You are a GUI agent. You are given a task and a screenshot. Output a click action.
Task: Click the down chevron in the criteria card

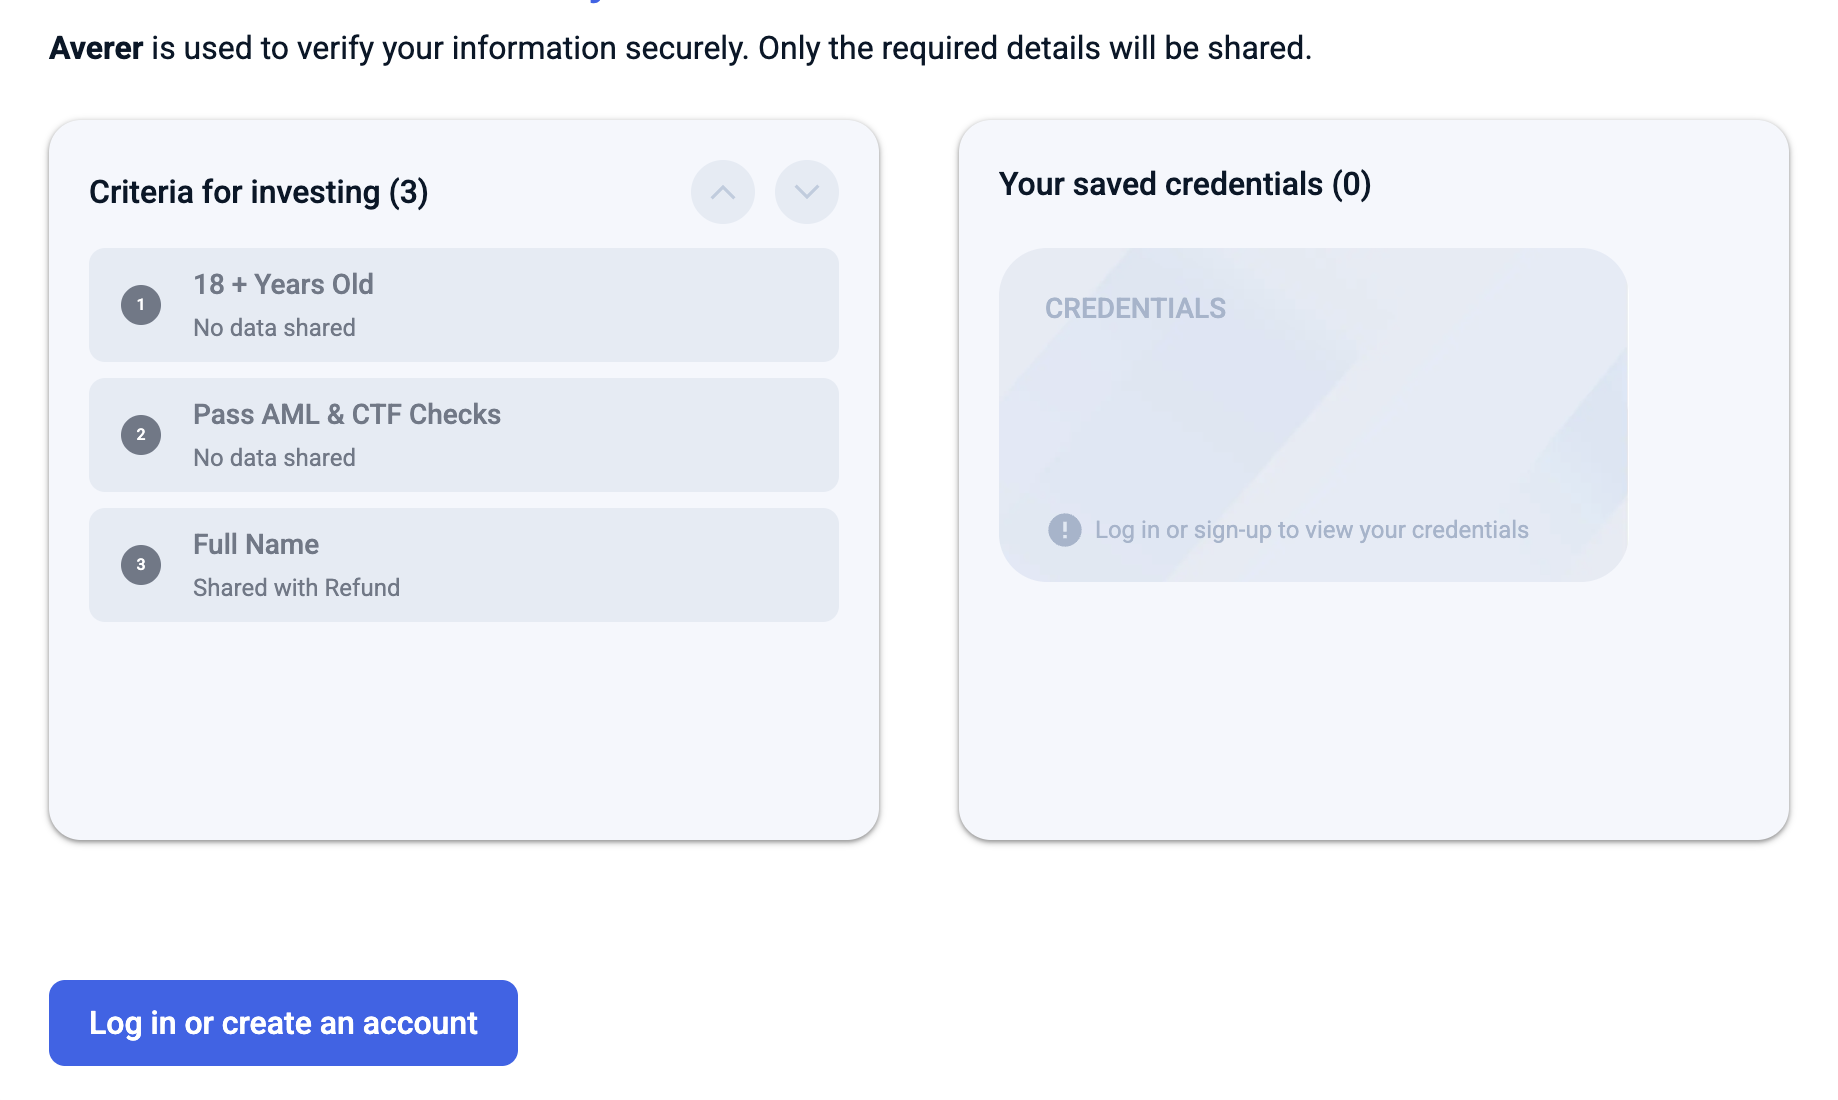tap(806, 192)
